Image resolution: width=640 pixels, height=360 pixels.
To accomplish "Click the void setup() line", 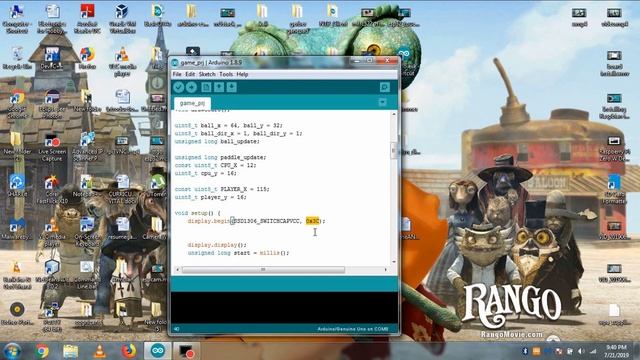I will pyautogui.click(x=197, y=213).
